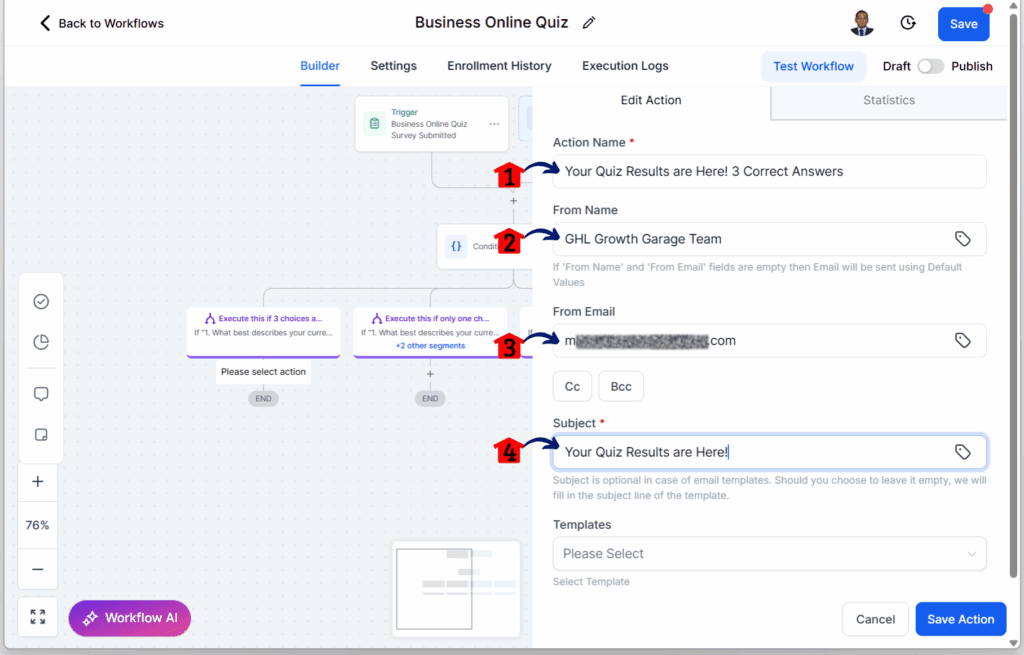Switch to the Statistics tab
This screenshot has width=1024, height=655.
click(x=889, y=101)
